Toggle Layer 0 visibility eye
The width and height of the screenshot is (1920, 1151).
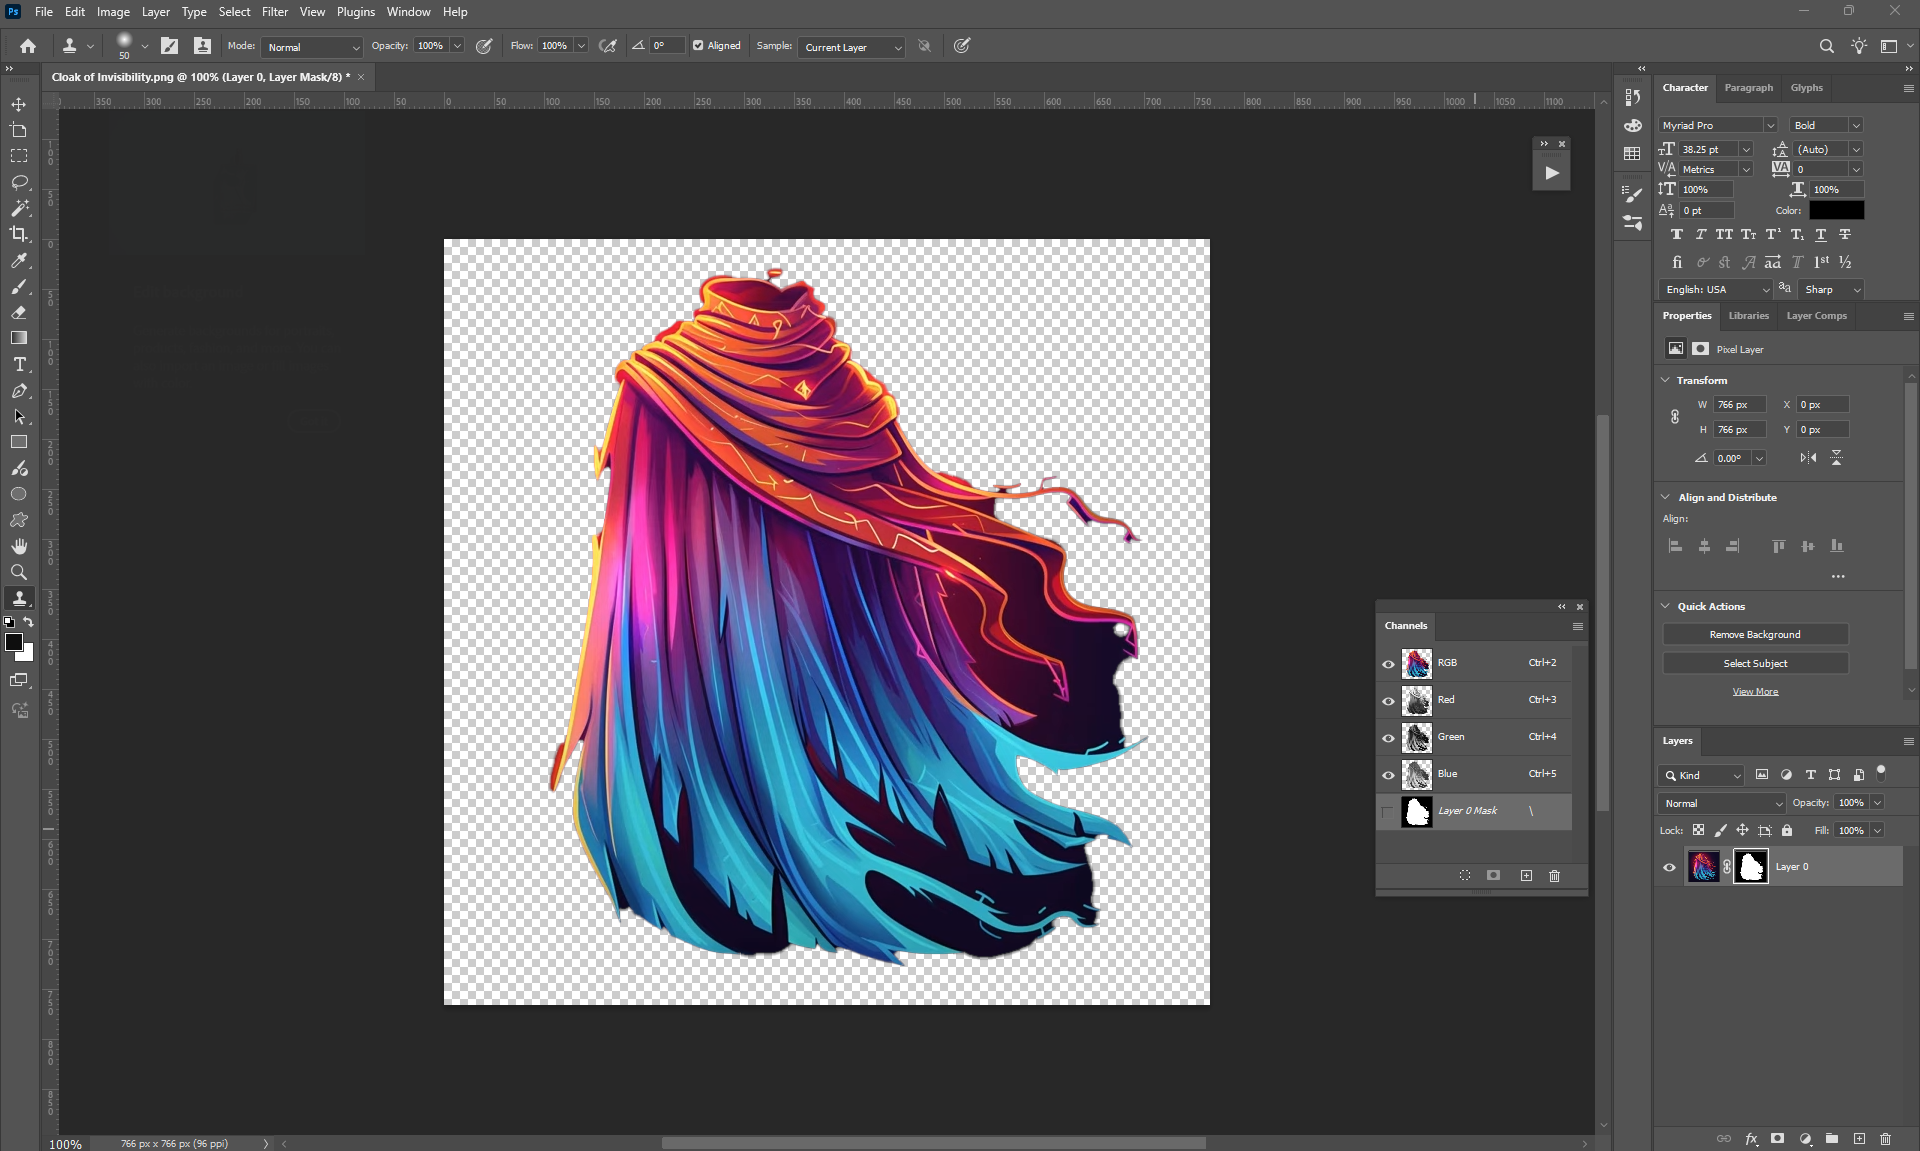[1669, 867]
